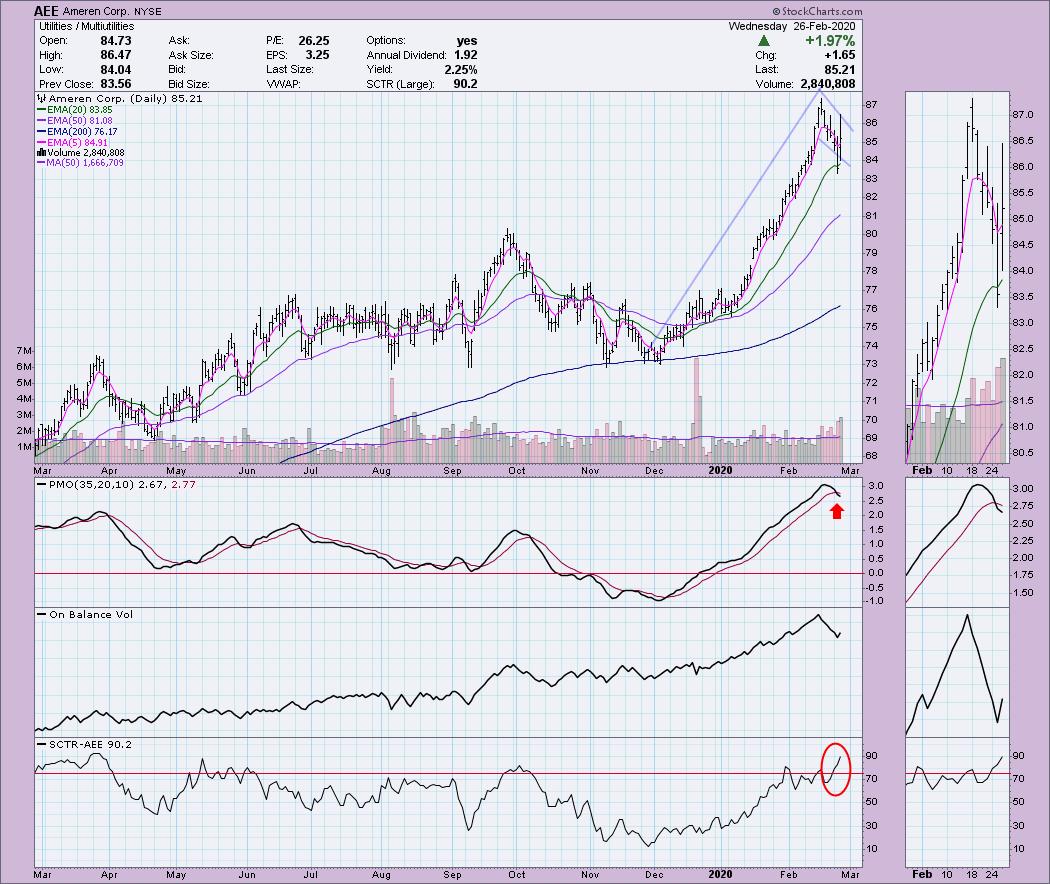1050x884 pixels.
Task: Click the High value 86.47
Action: click(x=115, y=55)
